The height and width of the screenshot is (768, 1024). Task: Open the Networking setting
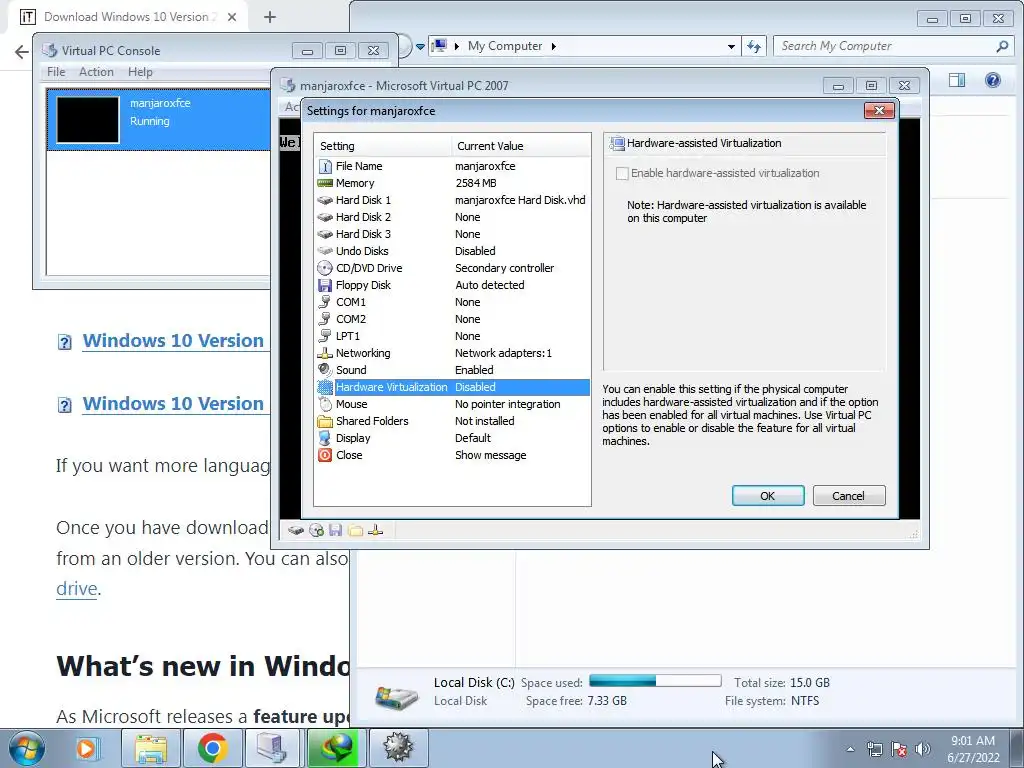452,353
